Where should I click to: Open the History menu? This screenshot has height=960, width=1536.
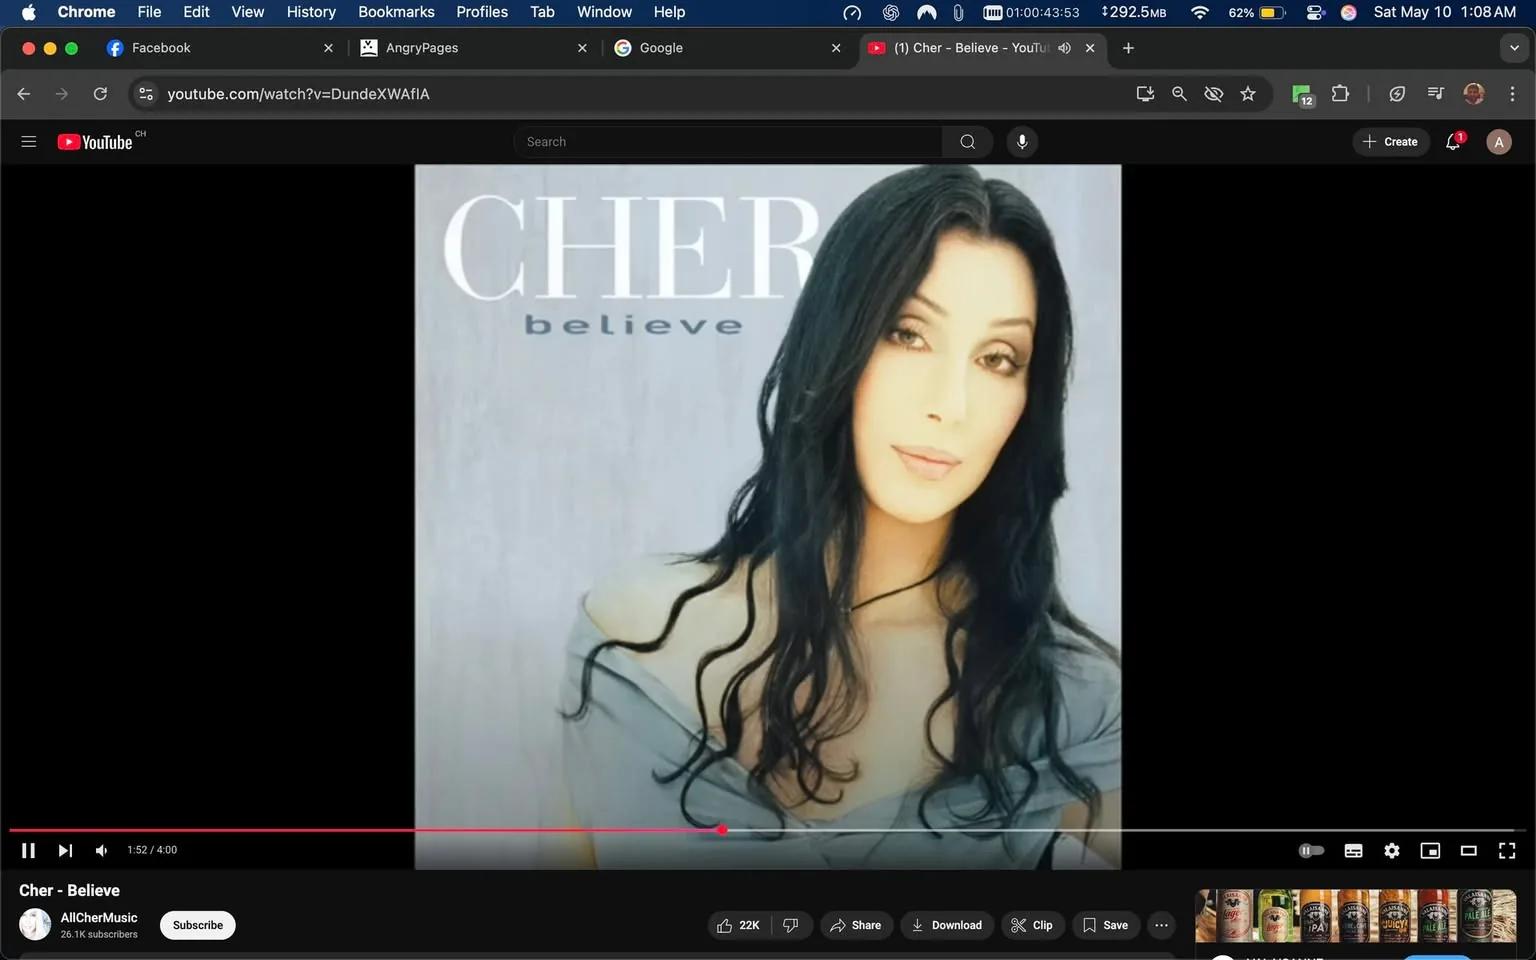[310, 12]
